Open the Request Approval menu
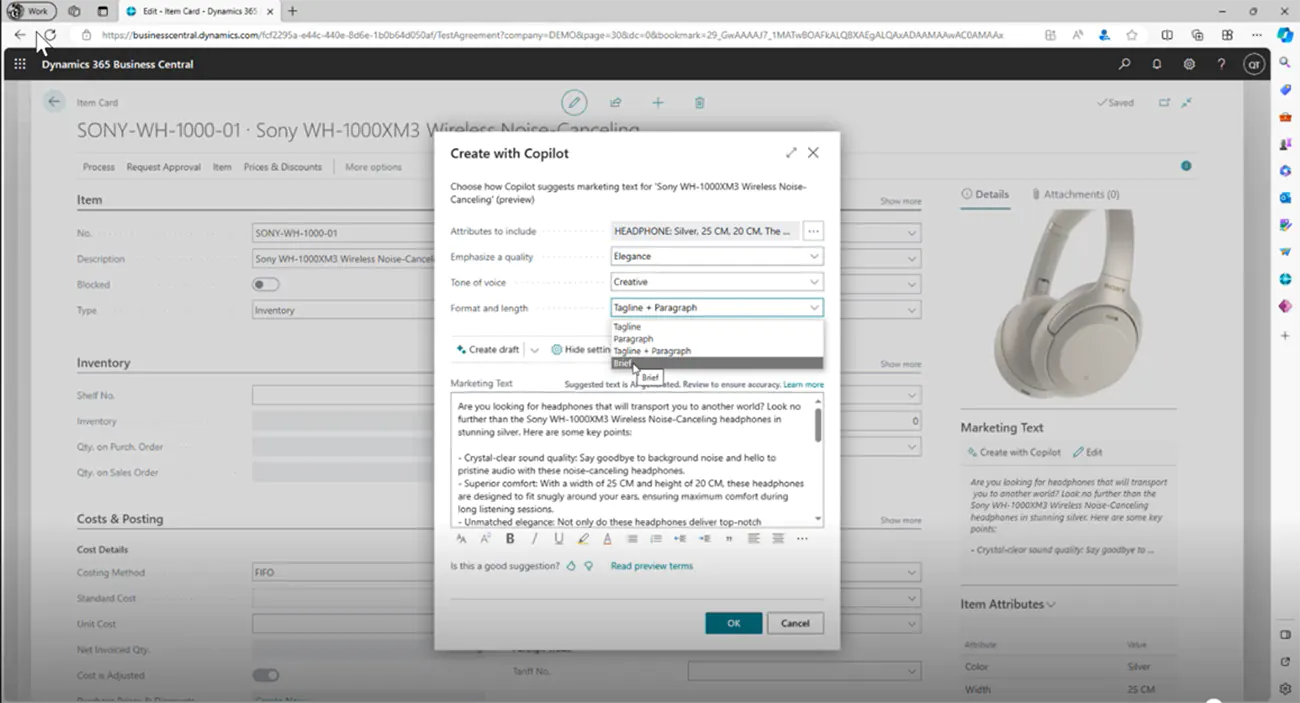The image size is (1300, 703). [163, 167]
